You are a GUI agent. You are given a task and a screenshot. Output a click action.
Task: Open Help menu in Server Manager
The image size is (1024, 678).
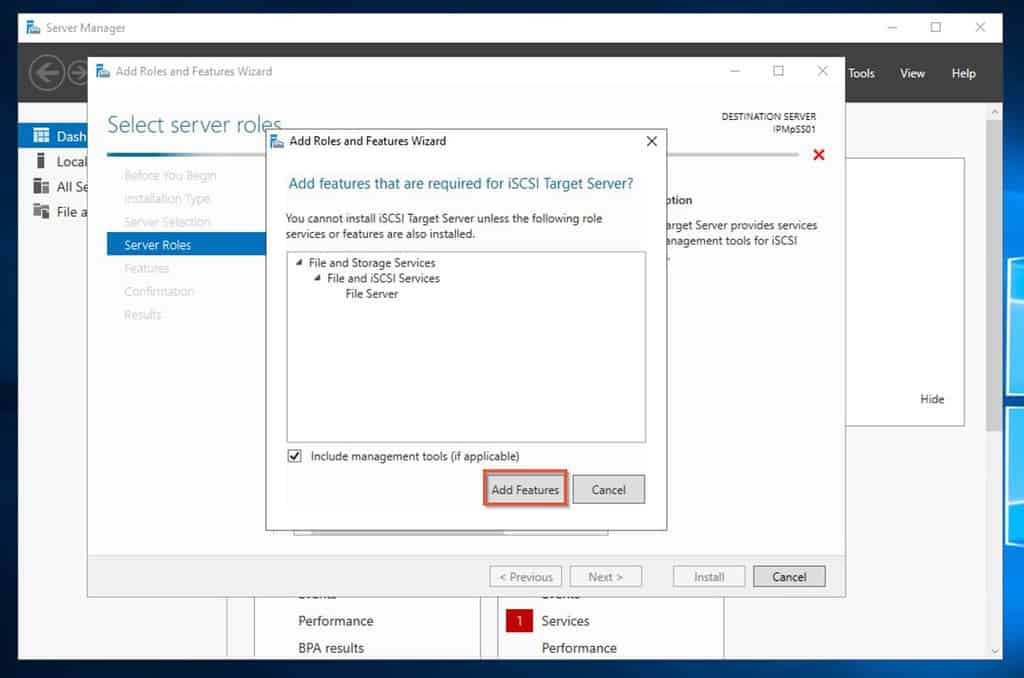pyautogui.click(x=963, y=73)
